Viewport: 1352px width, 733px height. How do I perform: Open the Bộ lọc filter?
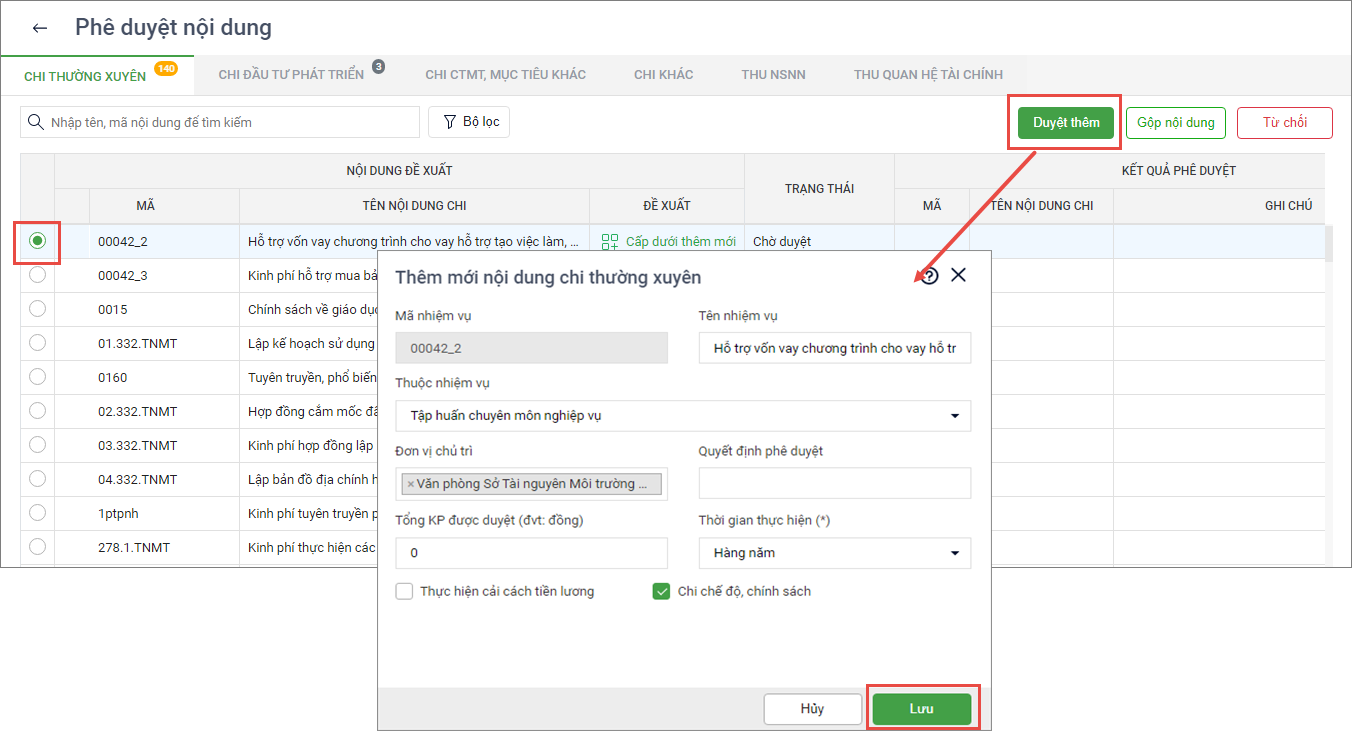[469, 122]
